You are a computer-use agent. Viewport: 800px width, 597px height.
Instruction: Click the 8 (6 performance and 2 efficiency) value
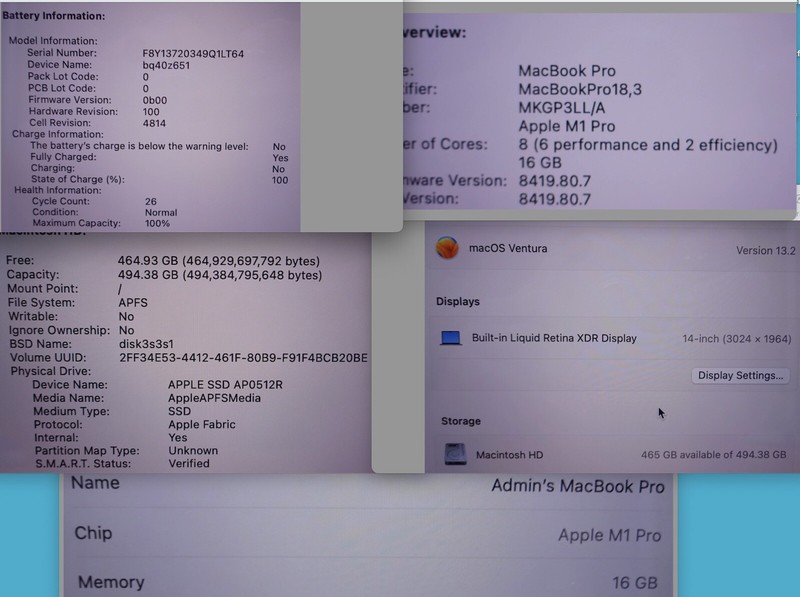[x=648, y=145]
